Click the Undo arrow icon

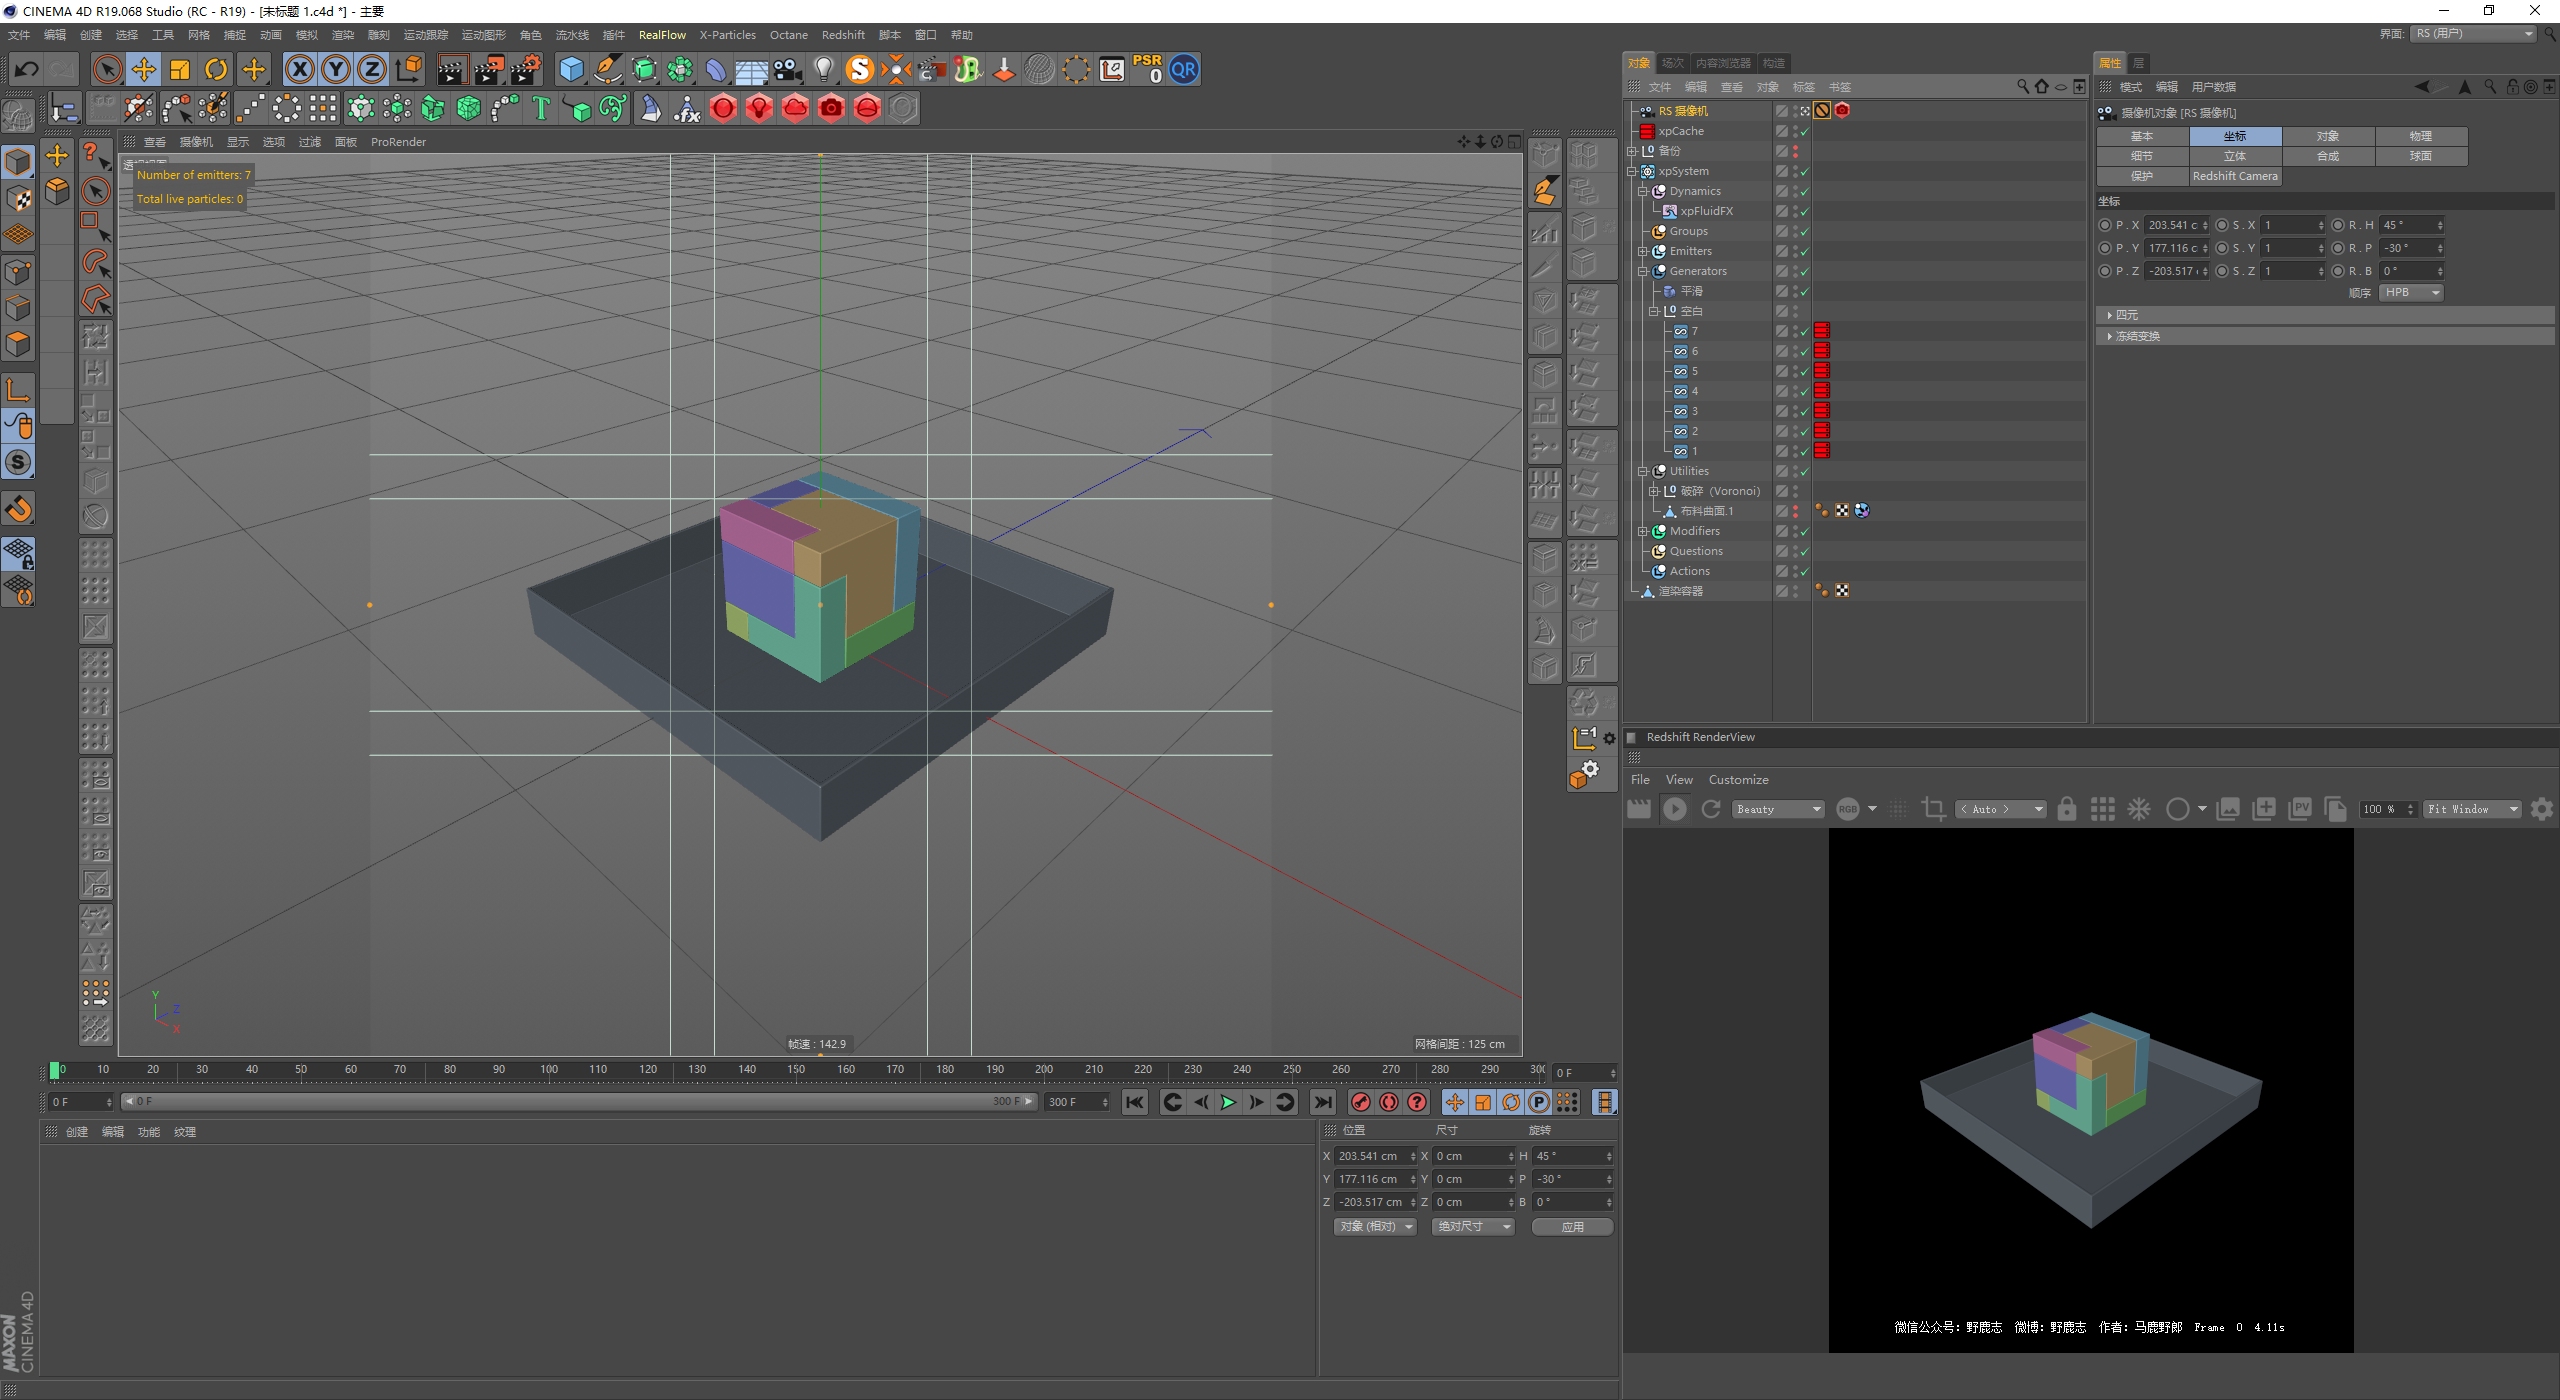27,69
